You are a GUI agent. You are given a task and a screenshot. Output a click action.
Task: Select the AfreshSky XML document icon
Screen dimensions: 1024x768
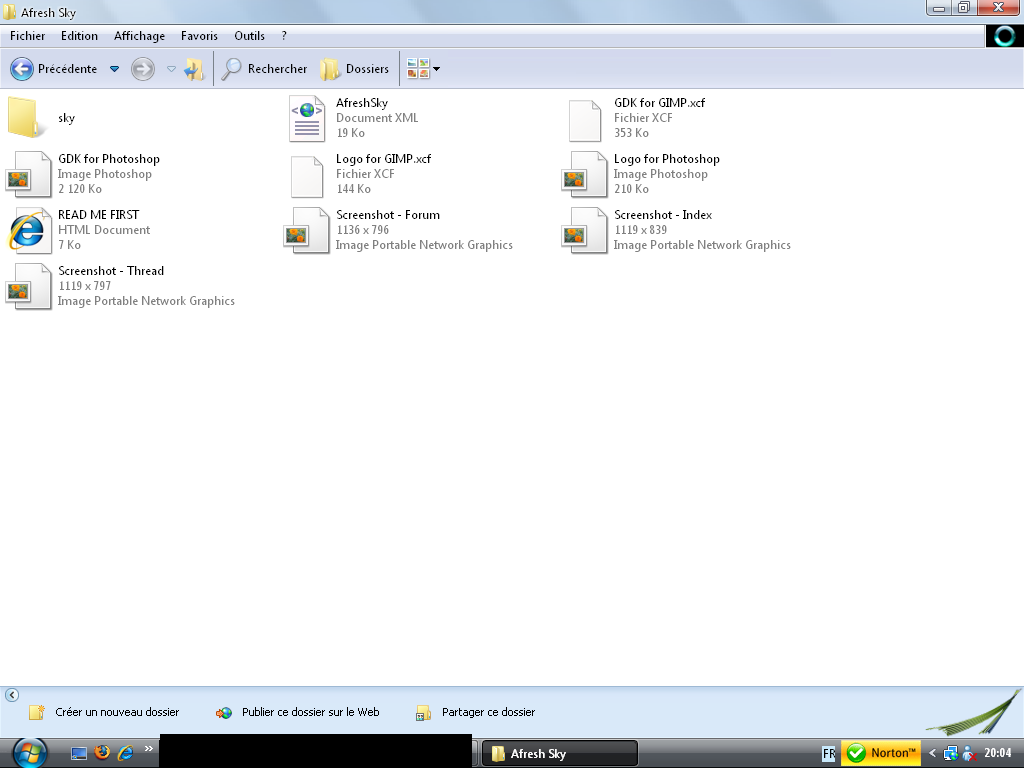tap(307, 118)
